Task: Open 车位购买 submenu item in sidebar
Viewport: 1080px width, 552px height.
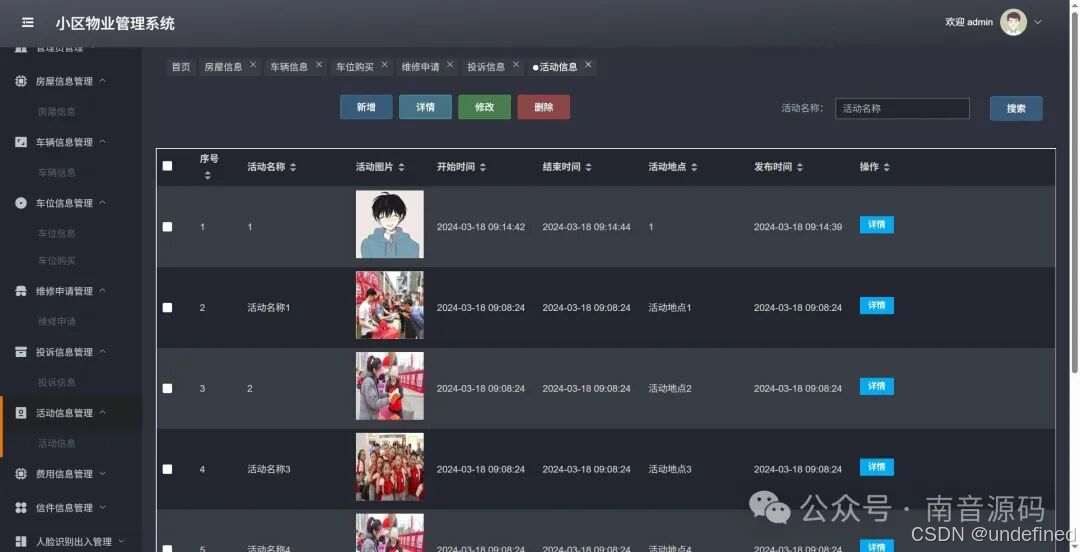Action: (56, 260)
